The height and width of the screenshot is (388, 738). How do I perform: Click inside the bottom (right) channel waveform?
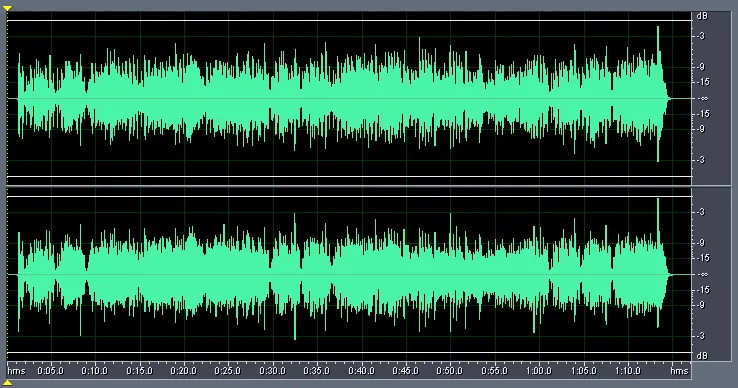click(349, 275)
